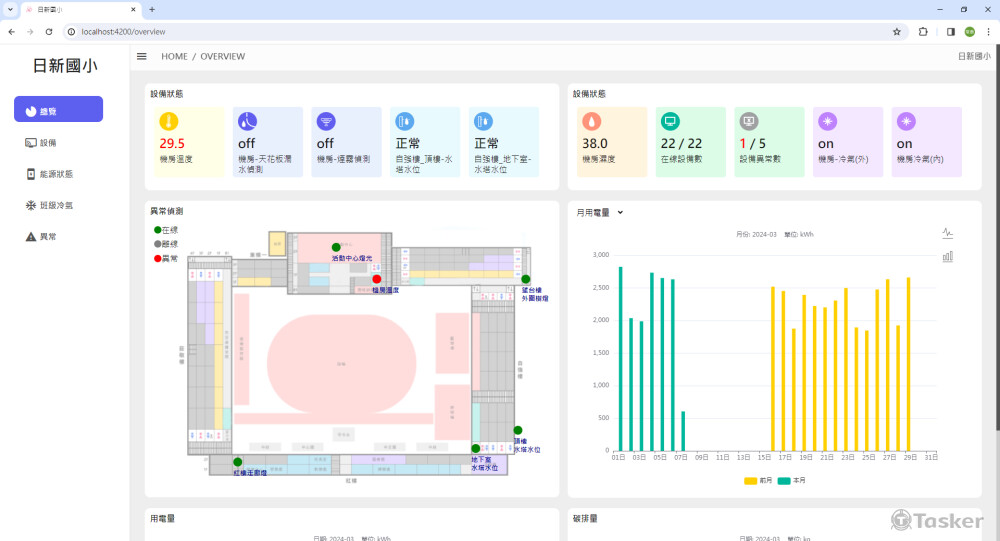Toggle 前月 series in chart legend
The height and width of the screenshot is (541, 1000).
(757, 481)
